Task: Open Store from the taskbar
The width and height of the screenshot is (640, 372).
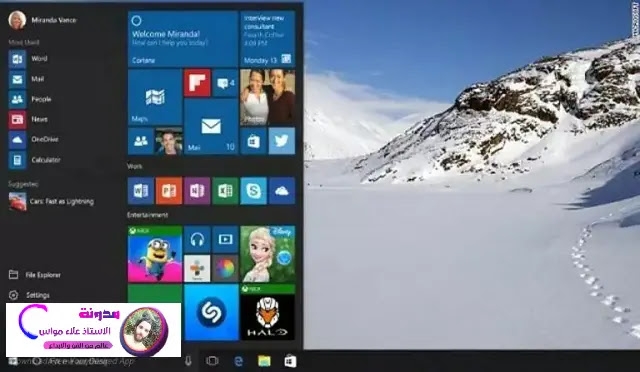Action: tap(290, 361)
